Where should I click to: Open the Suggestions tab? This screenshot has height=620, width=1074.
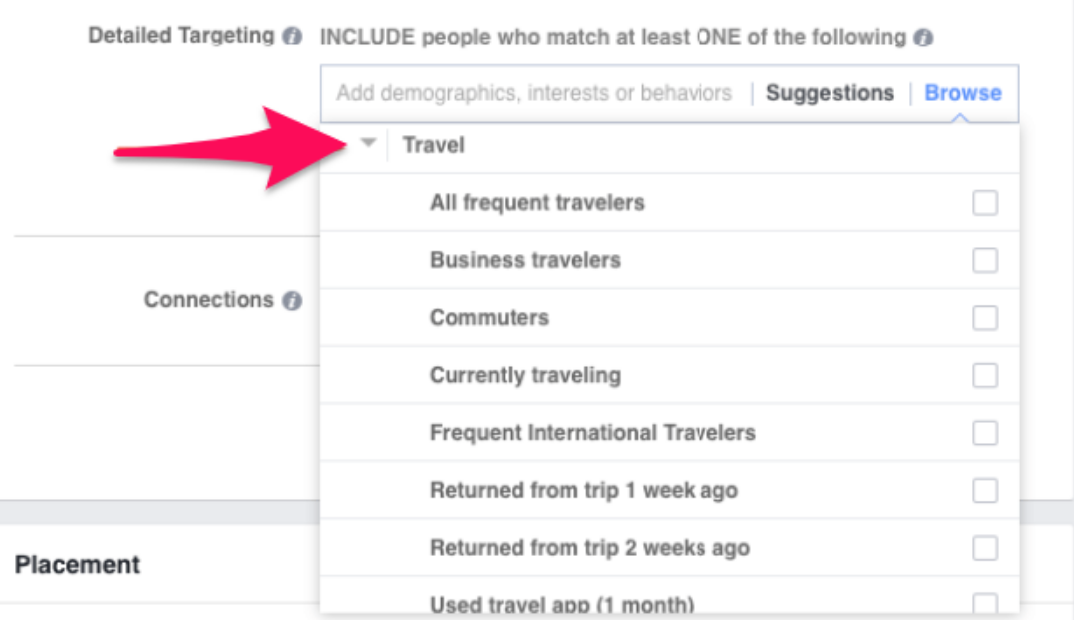(829, 92)
